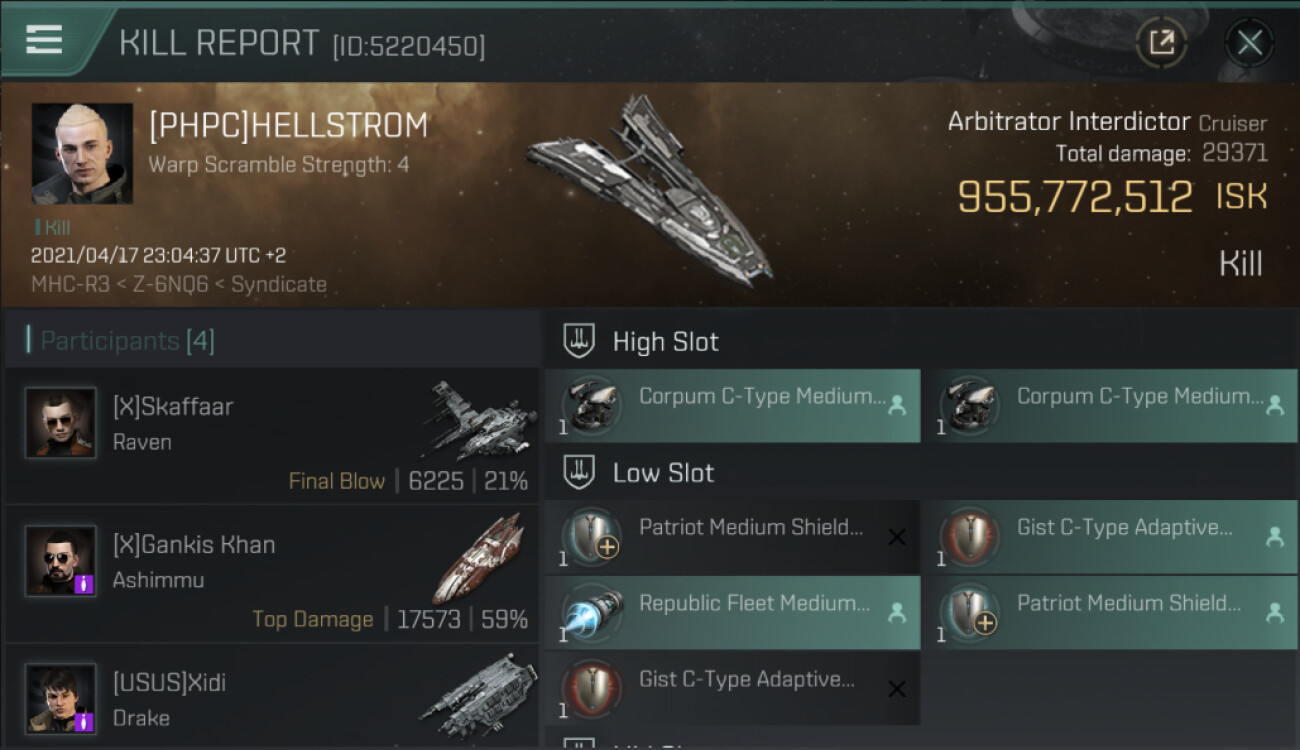1300x750 pixels.
Task: Open the Participants [4] tab
Action: (127, 341)
